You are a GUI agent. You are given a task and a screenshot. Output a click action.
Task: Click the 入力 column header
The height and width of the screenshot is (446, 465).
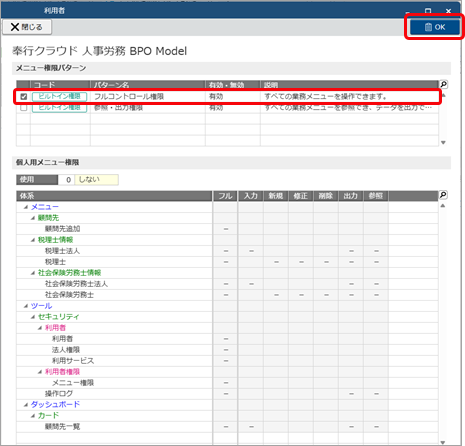point(251,196)
